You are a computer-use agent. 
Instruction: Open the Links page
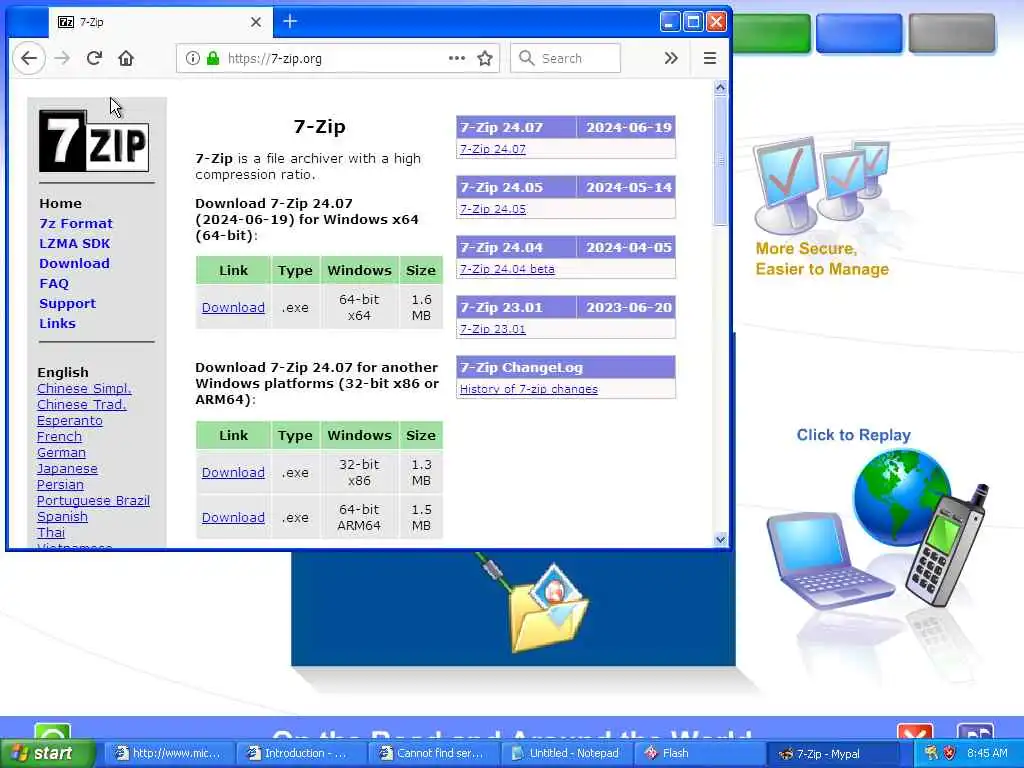coord(57,323)
